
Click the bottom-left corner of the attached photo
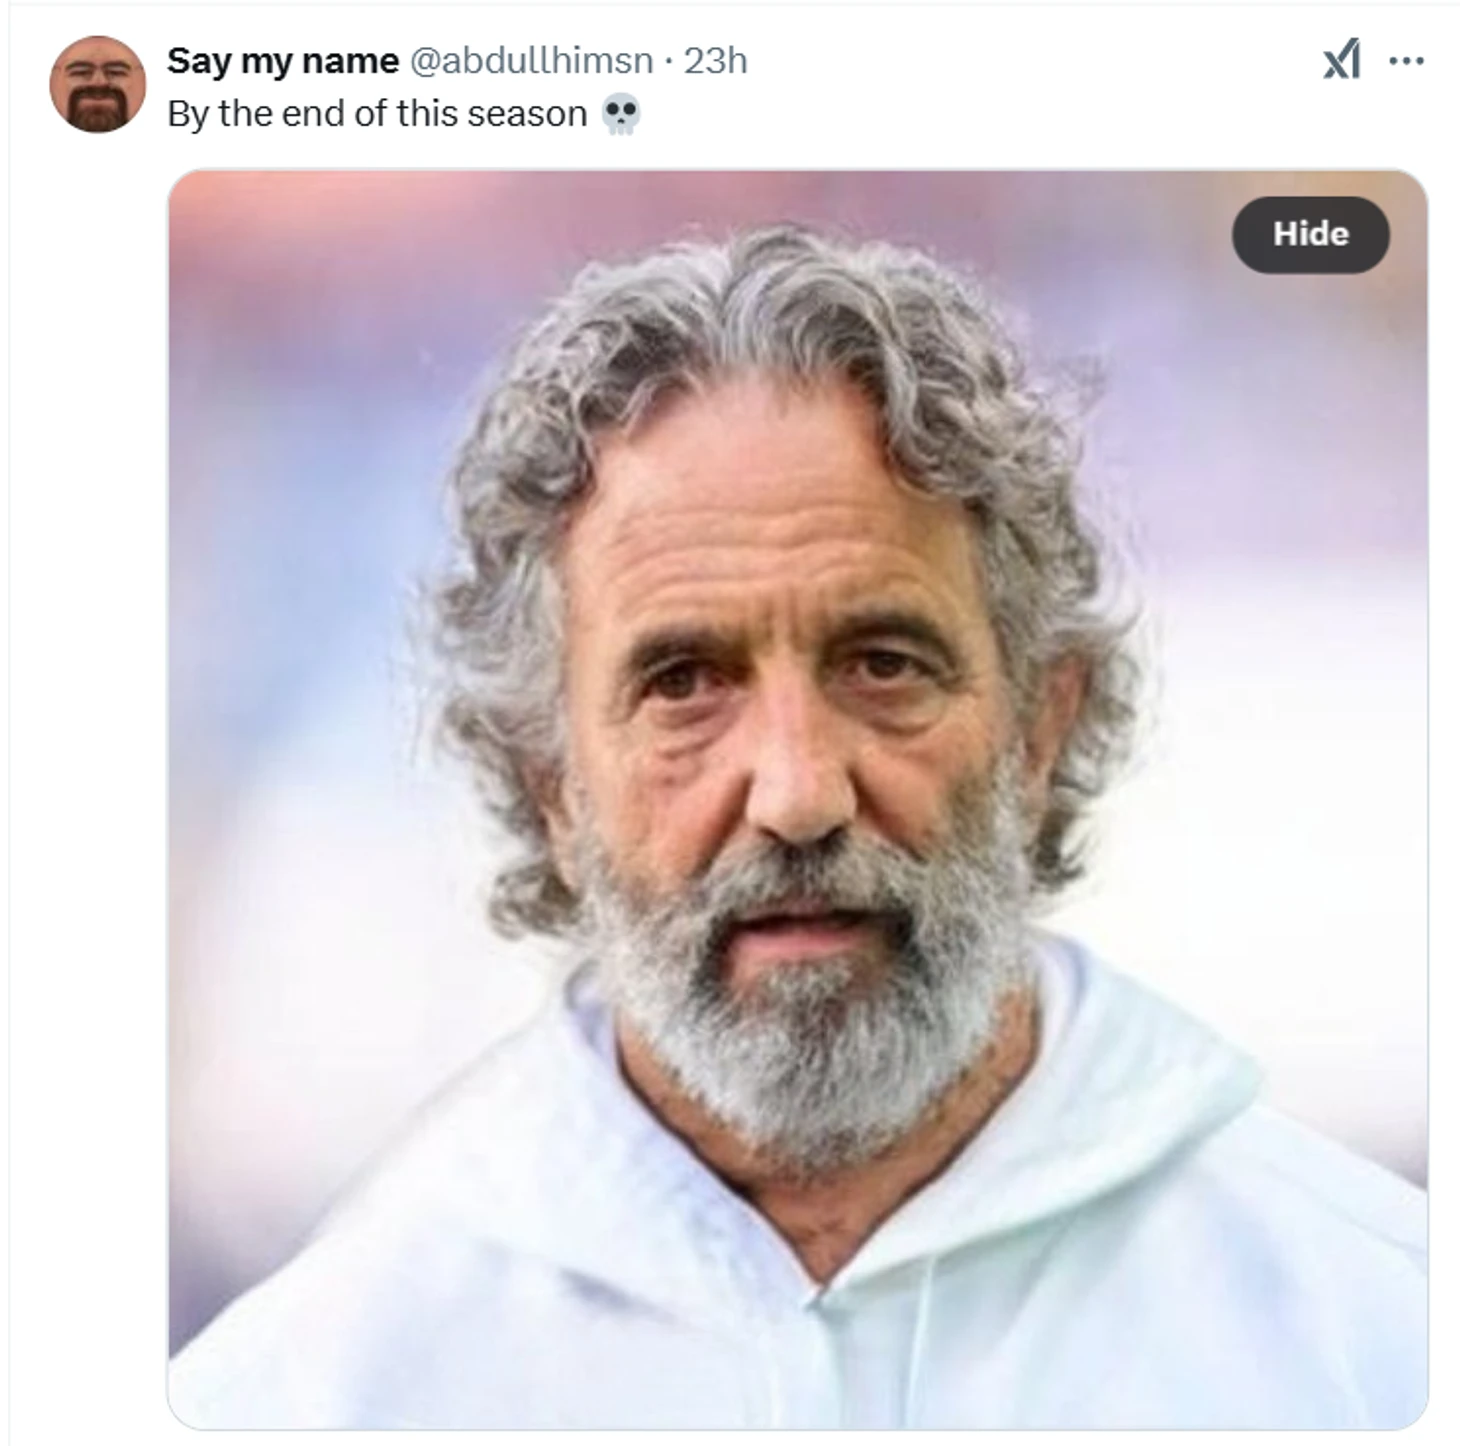coord(180,1418)
